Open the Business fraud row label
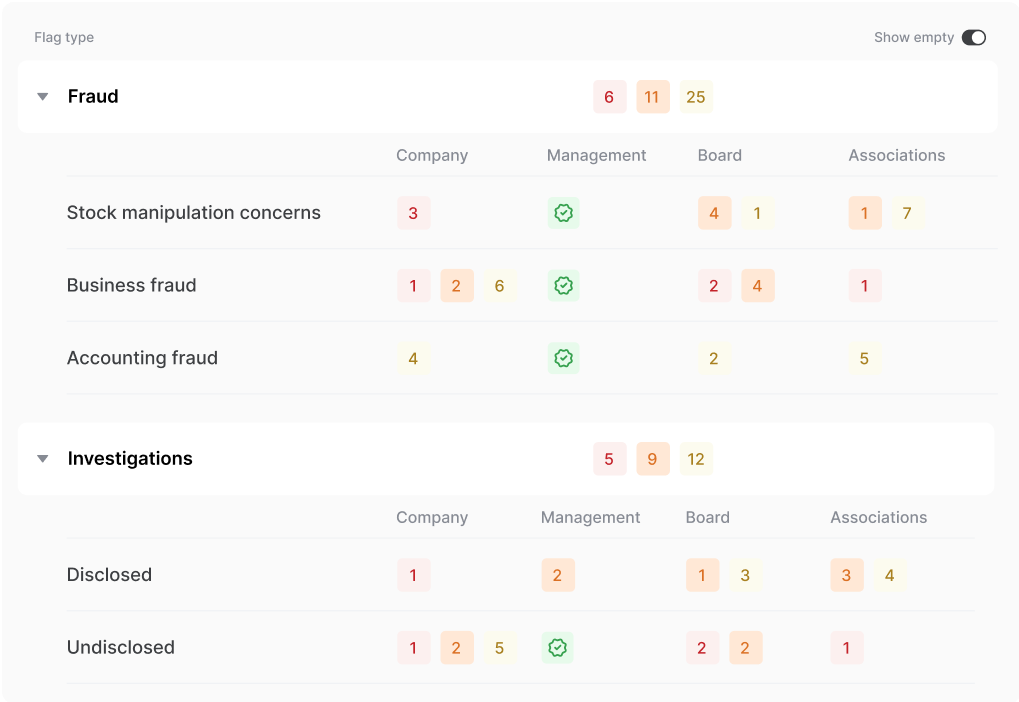 click(132, 285)
